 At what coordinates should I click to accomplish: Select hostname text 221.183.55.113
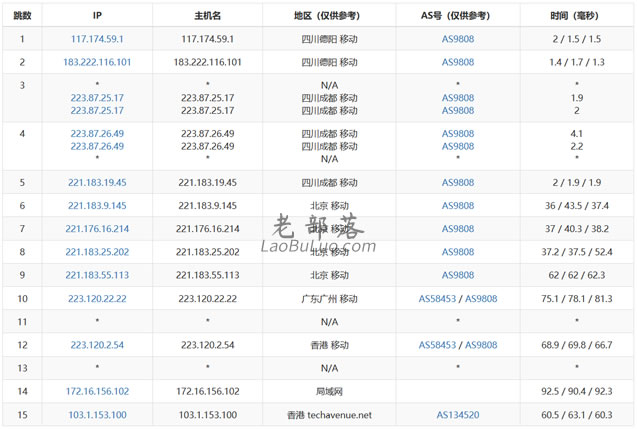pos(208,275)
